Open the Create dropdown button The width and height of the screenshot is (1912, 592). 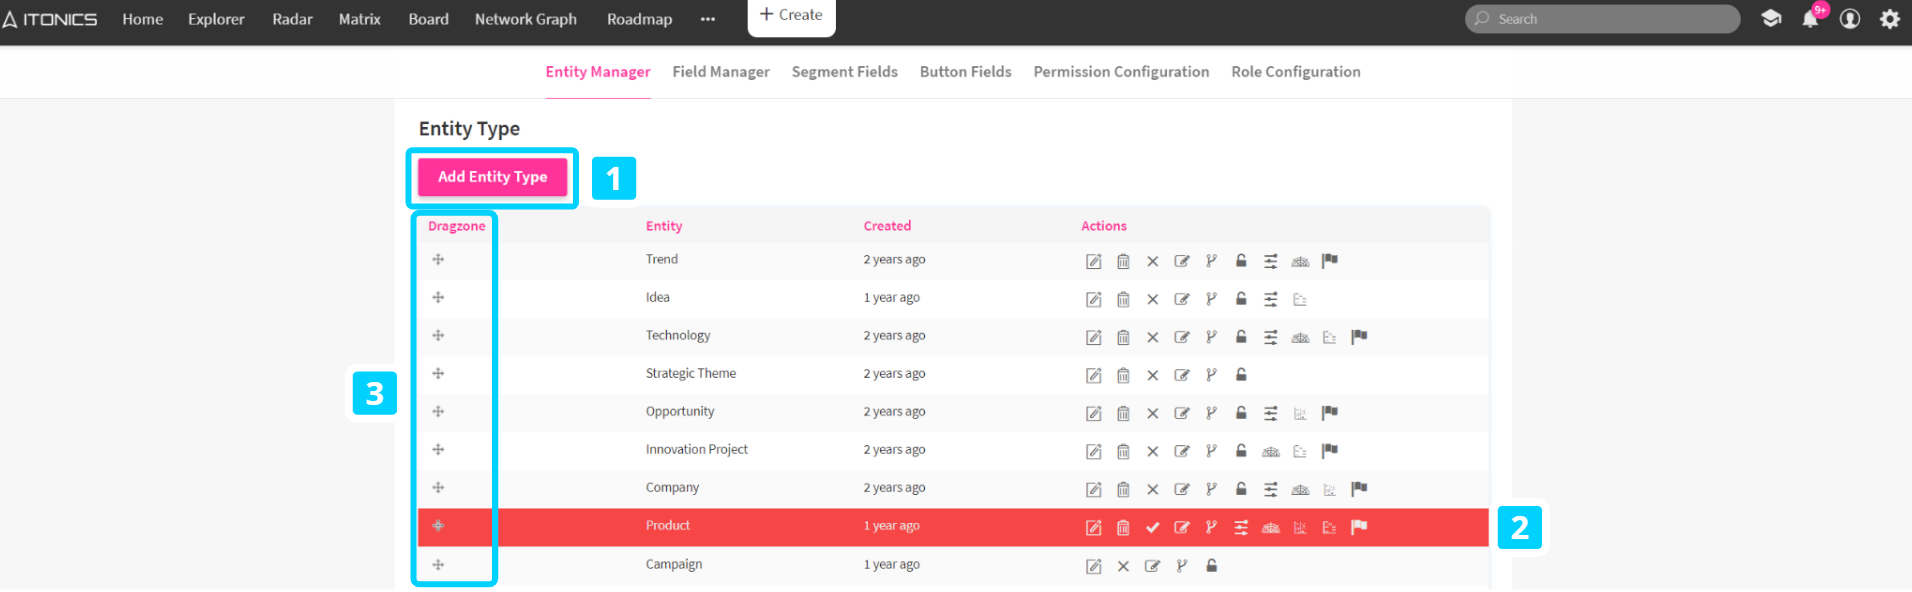pyautogui.click(x=791, y=15)
